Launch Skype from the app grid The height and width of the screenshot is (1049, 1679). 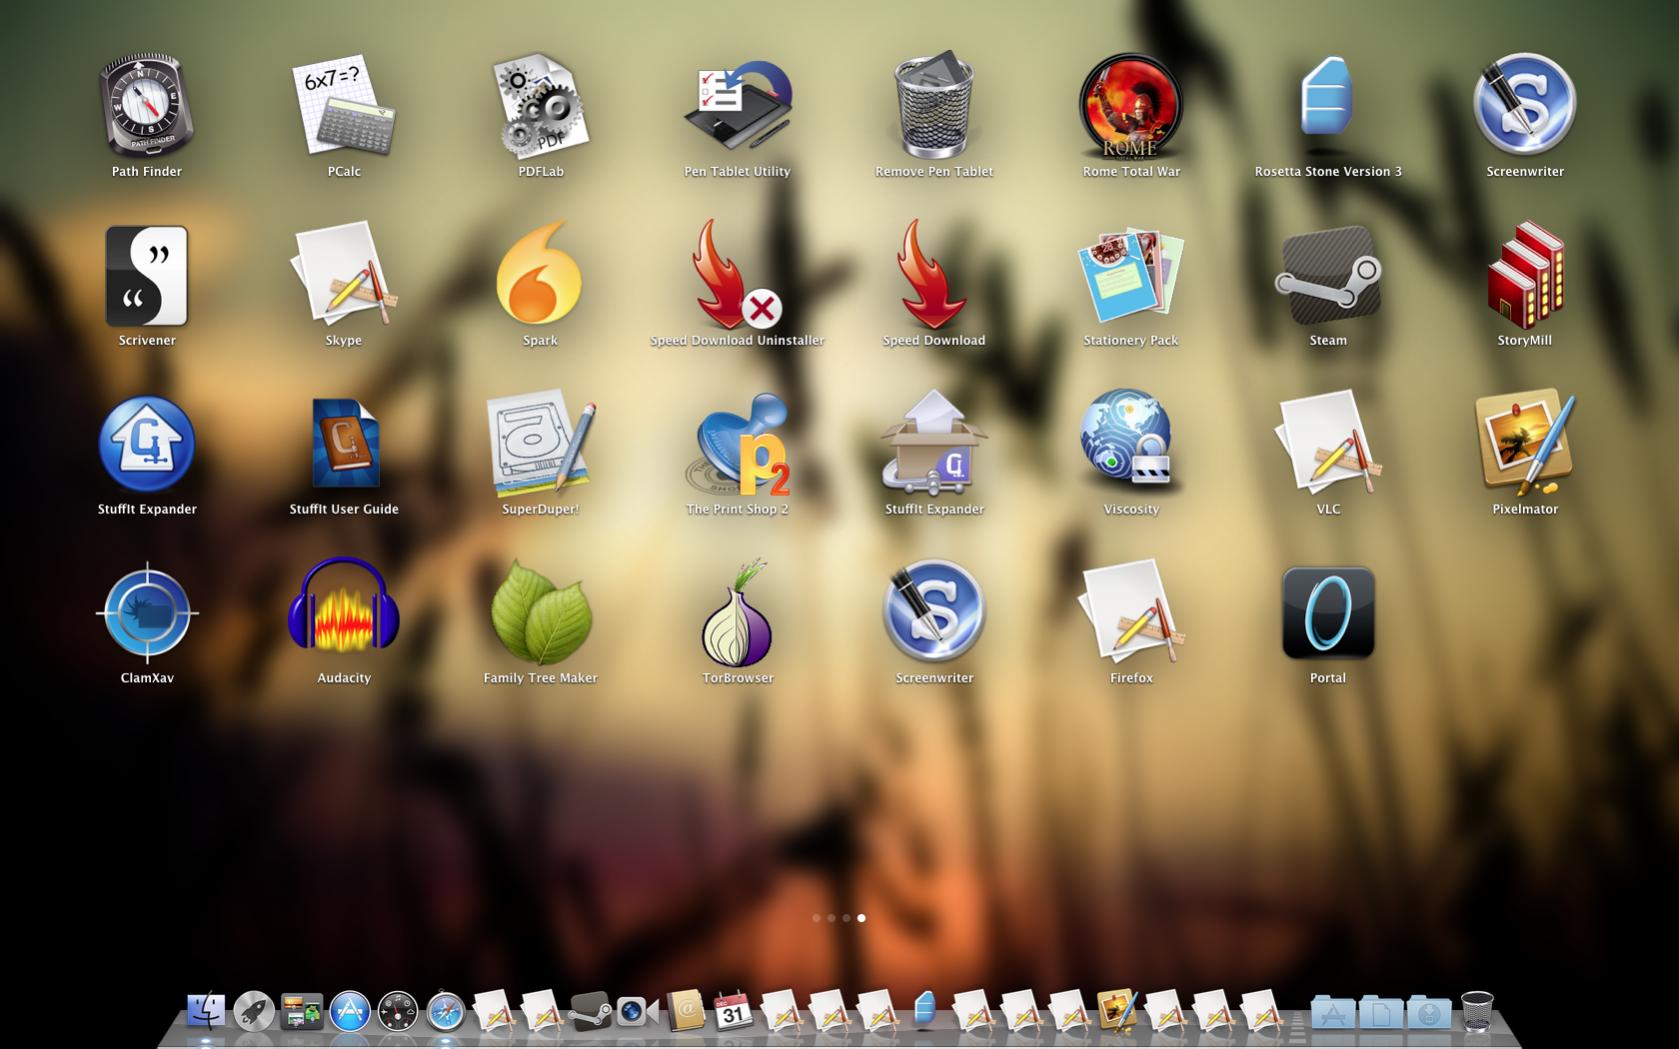(344, 275)
